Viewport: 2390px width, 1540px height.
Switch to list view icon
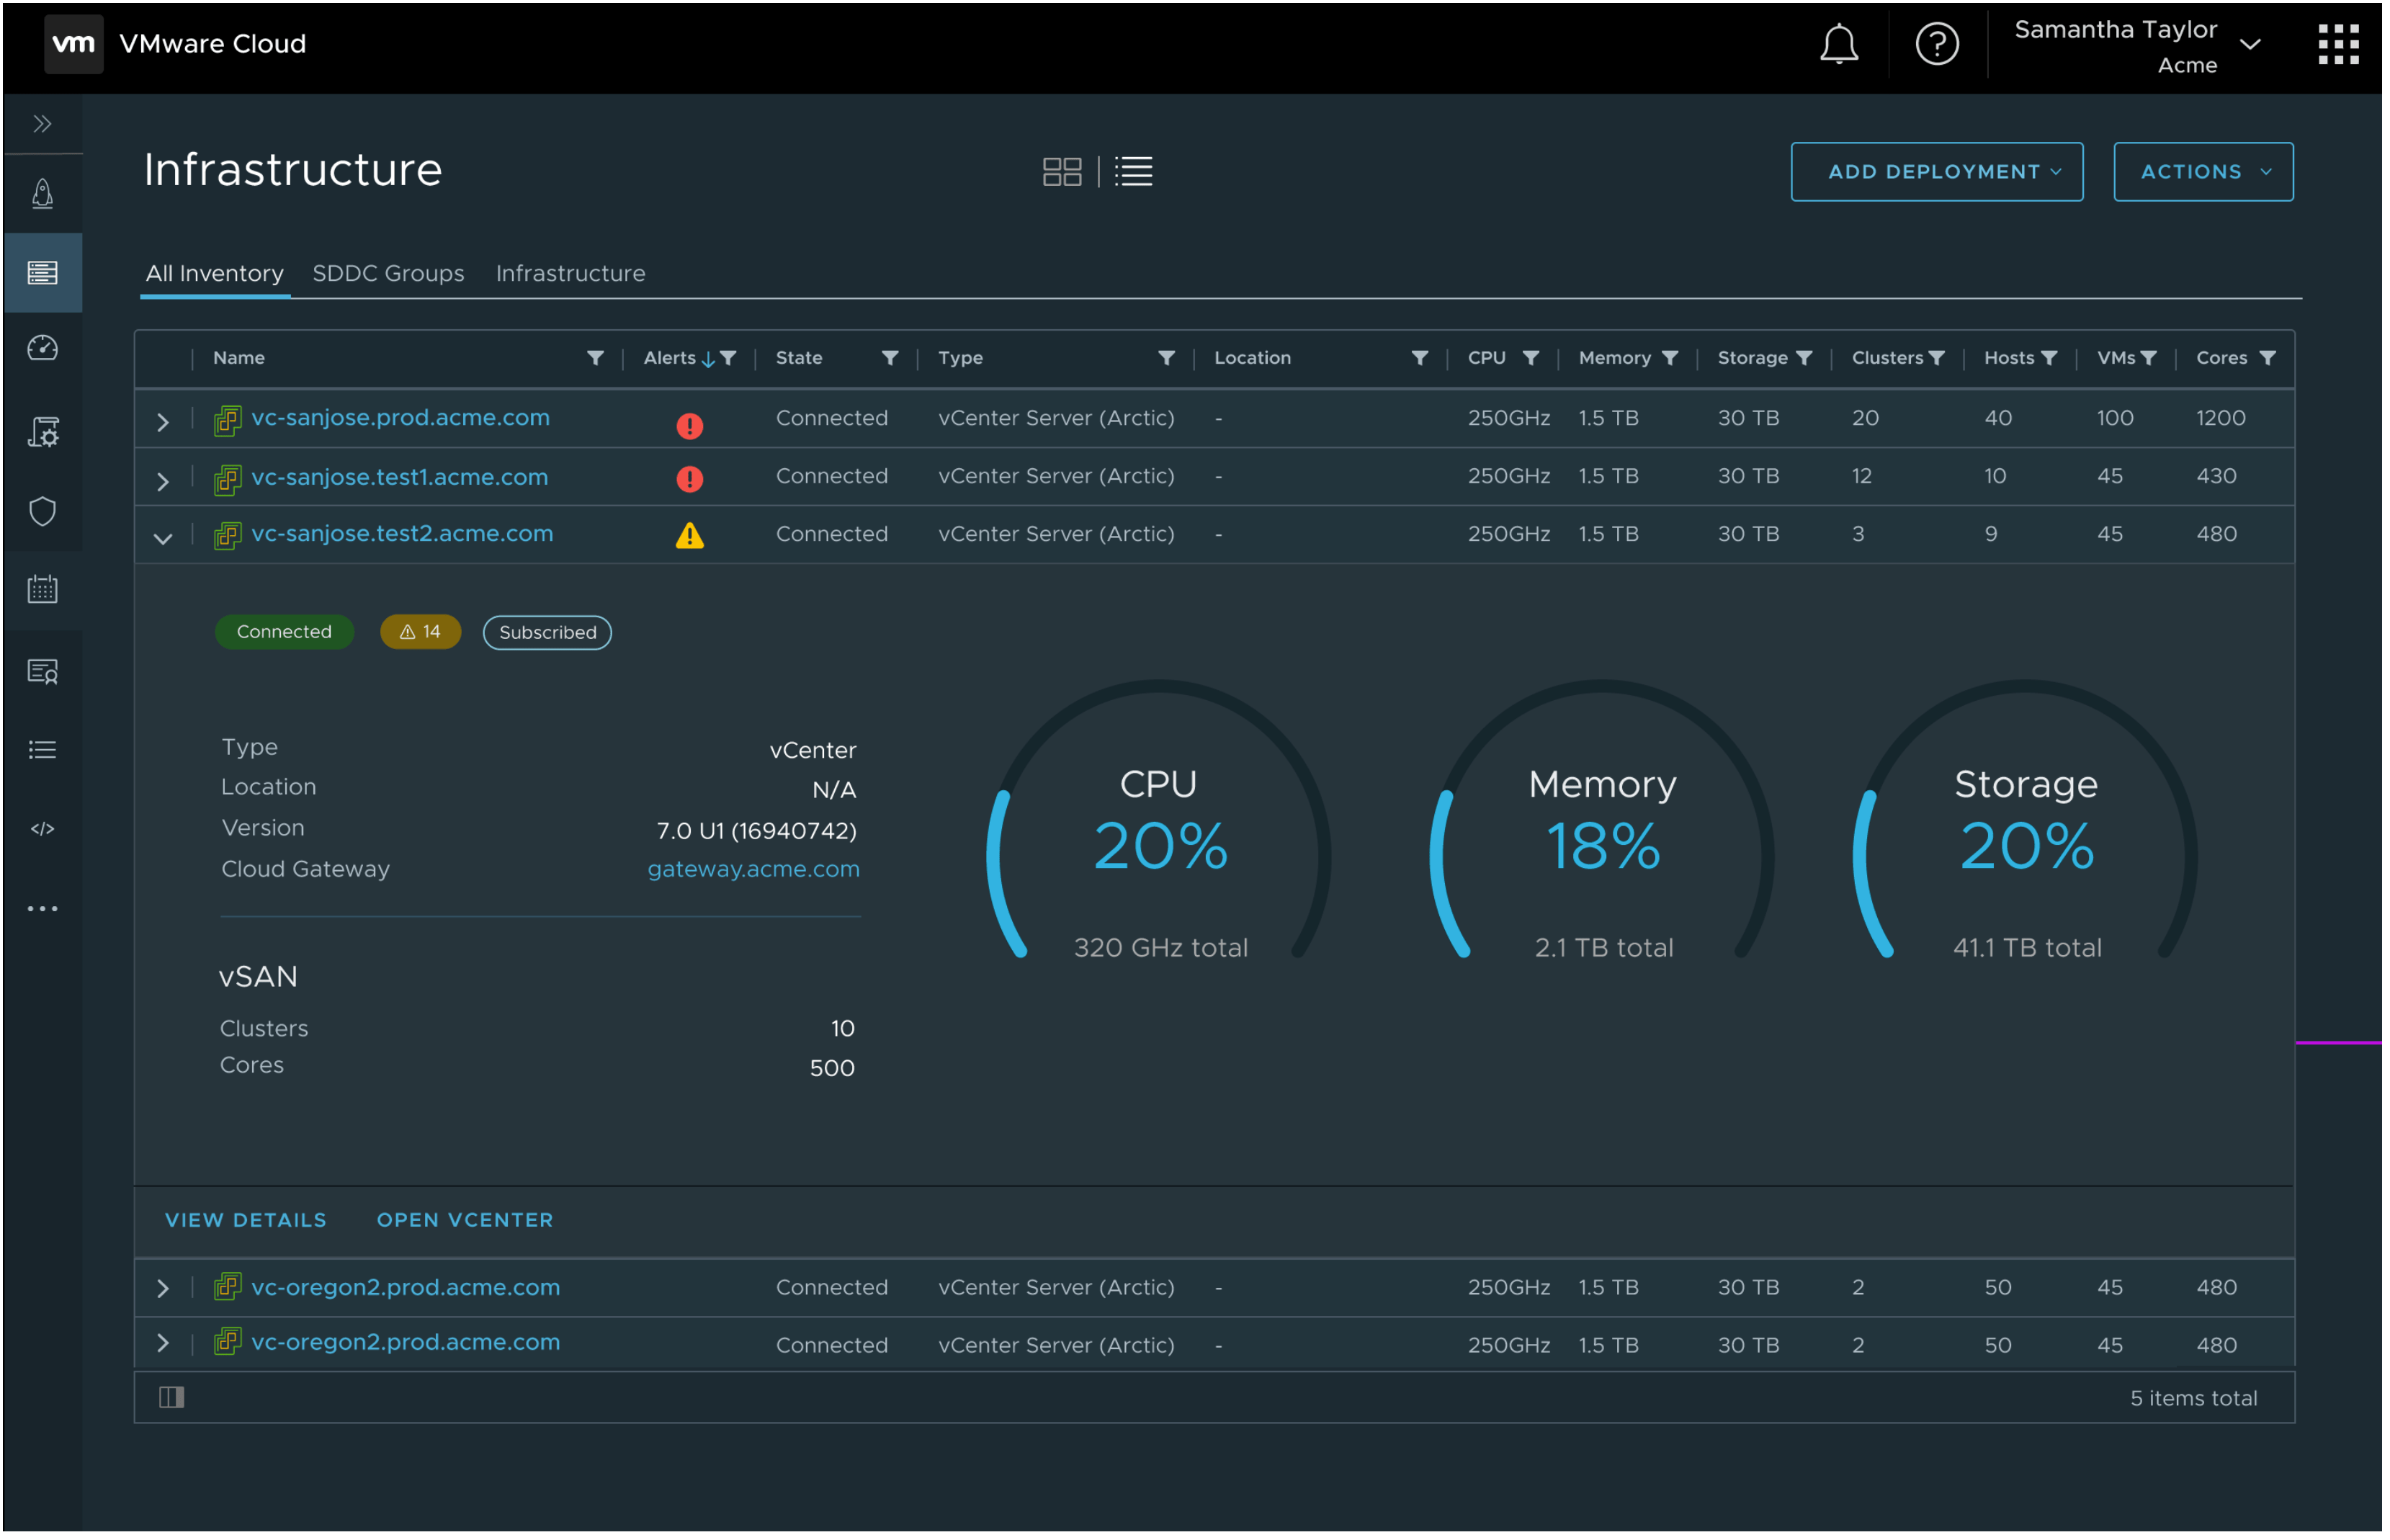tap(1135, 172)
